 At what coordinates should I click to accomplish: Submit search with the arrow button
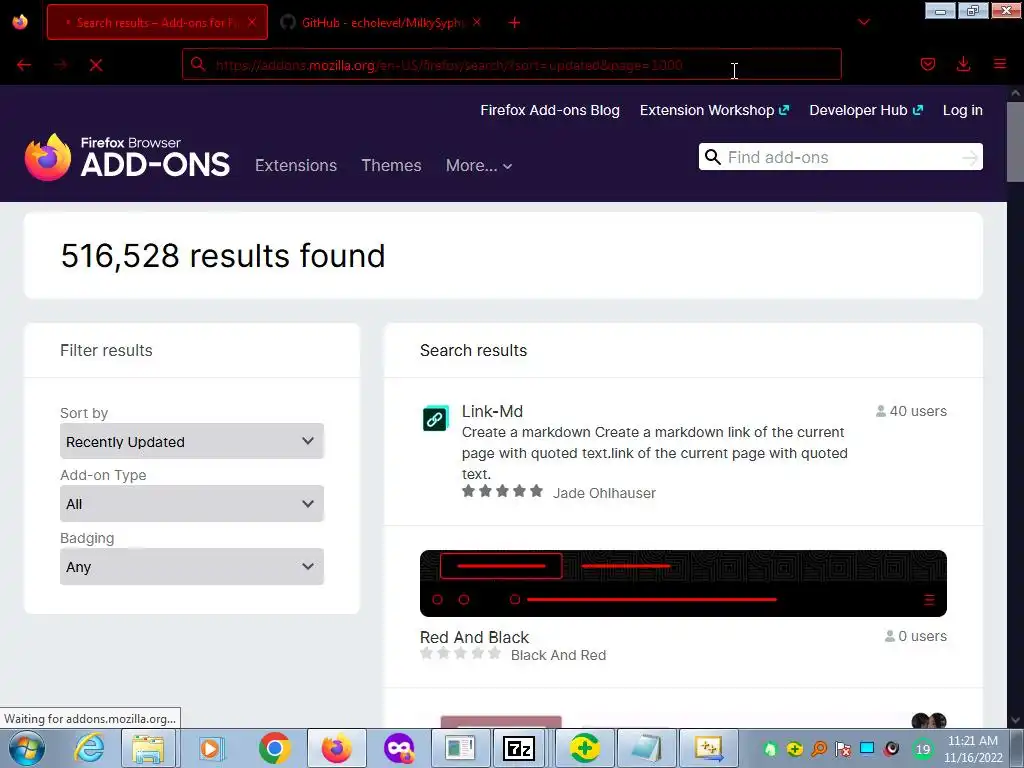coord(970,157)
